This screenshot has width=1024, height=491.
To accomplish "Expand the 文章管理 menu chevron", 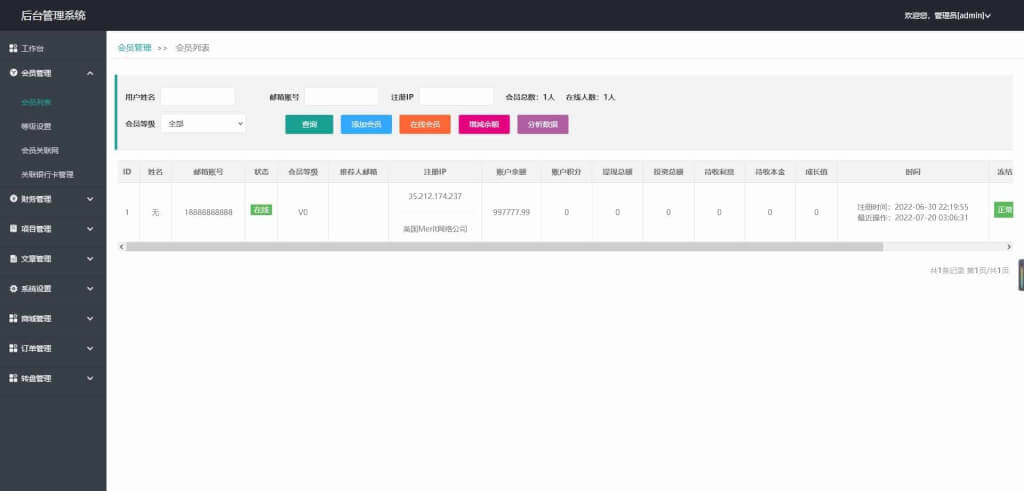I will tap(90, 259).
